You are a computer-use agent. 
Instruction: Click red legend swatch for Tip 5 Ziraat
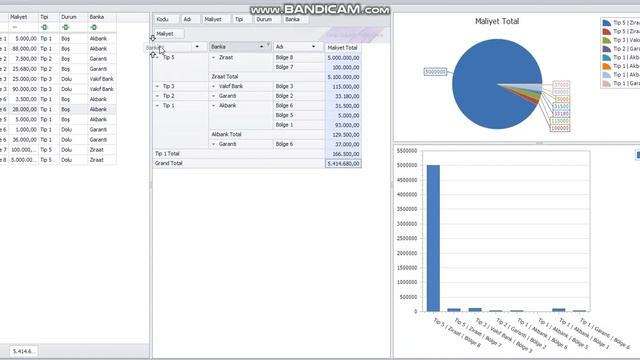[607, 31]
